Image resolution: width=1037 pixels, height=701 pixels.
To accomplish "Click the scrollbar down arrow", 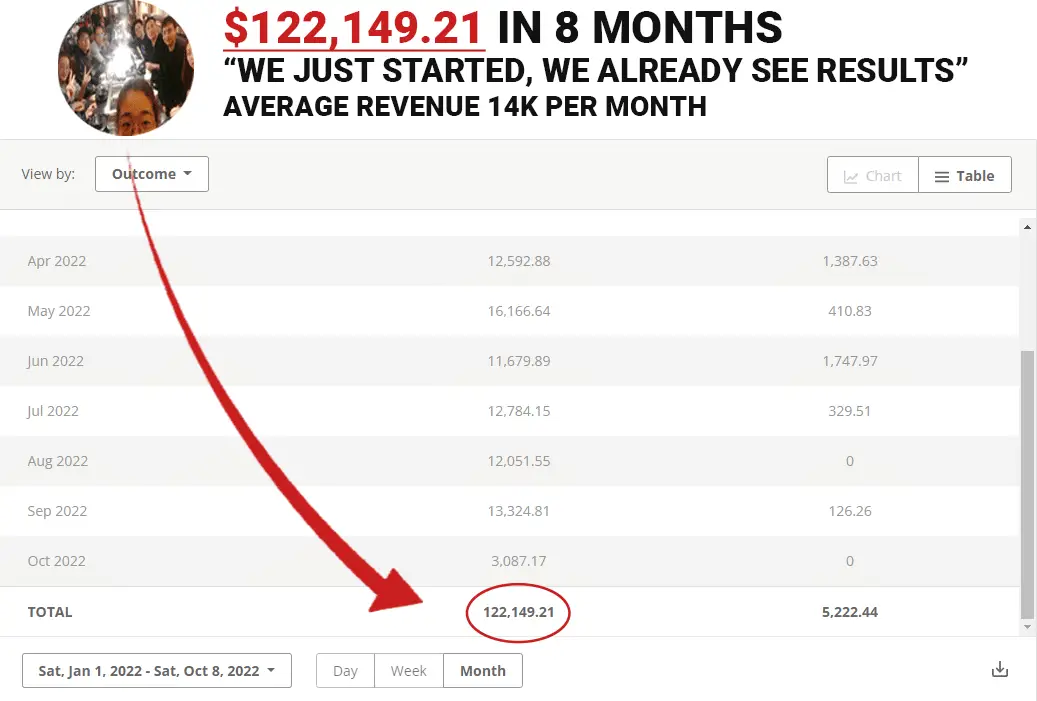I will click(1027, 627).
